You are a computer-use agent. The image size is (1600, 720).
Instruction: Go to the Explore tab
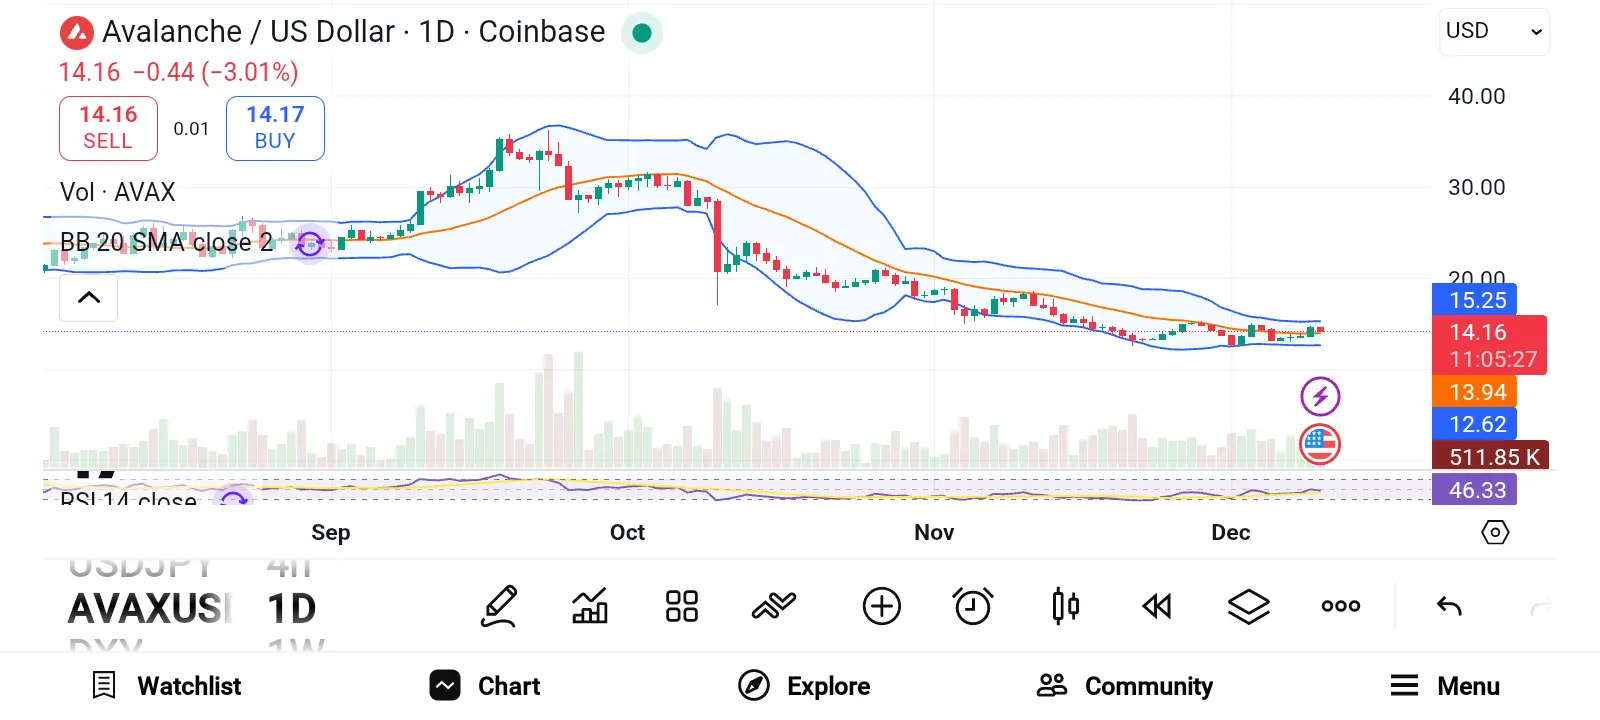804,686
